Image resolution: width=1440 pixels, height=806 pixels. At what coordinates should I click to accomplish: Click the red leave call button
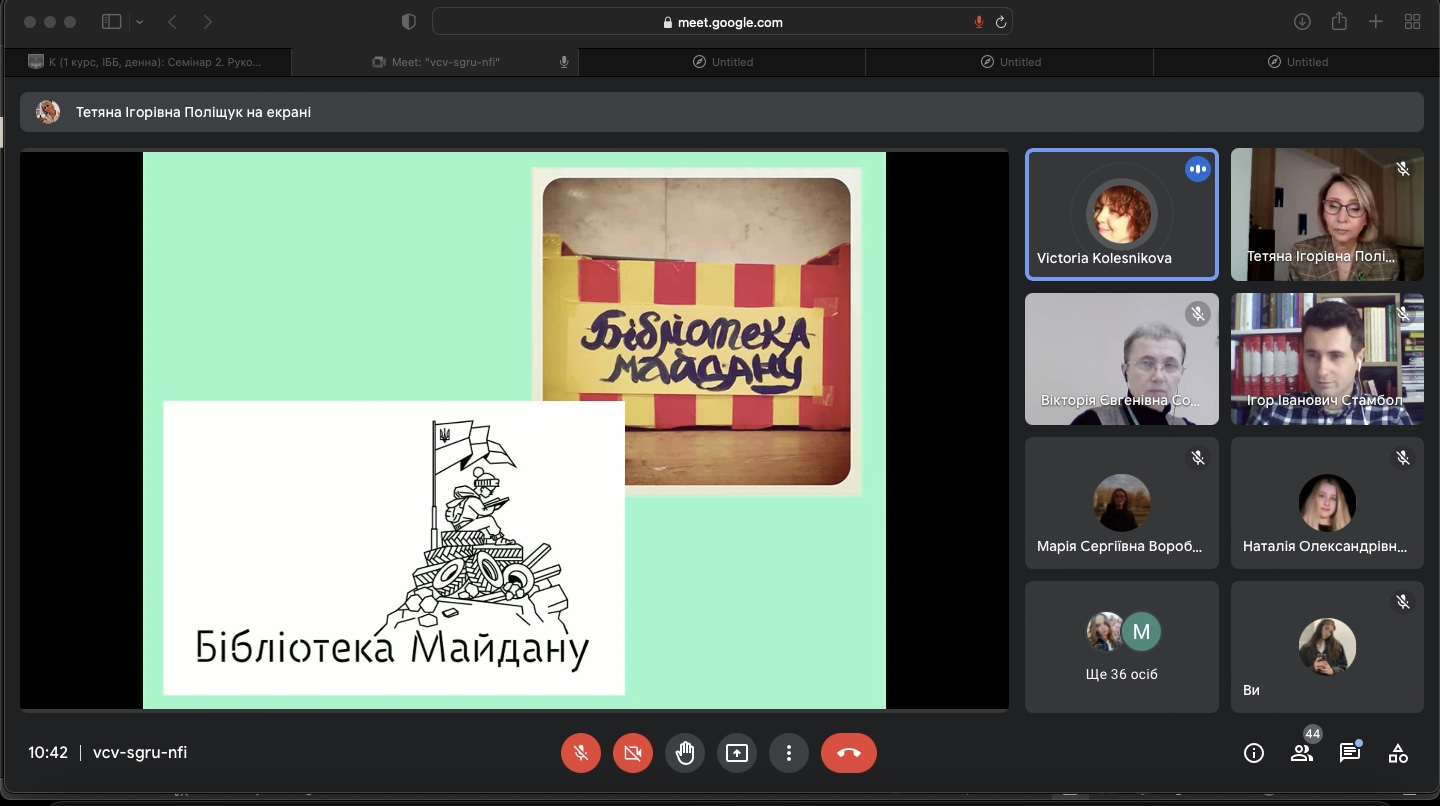pyautogui.click(x=848, y=753)
